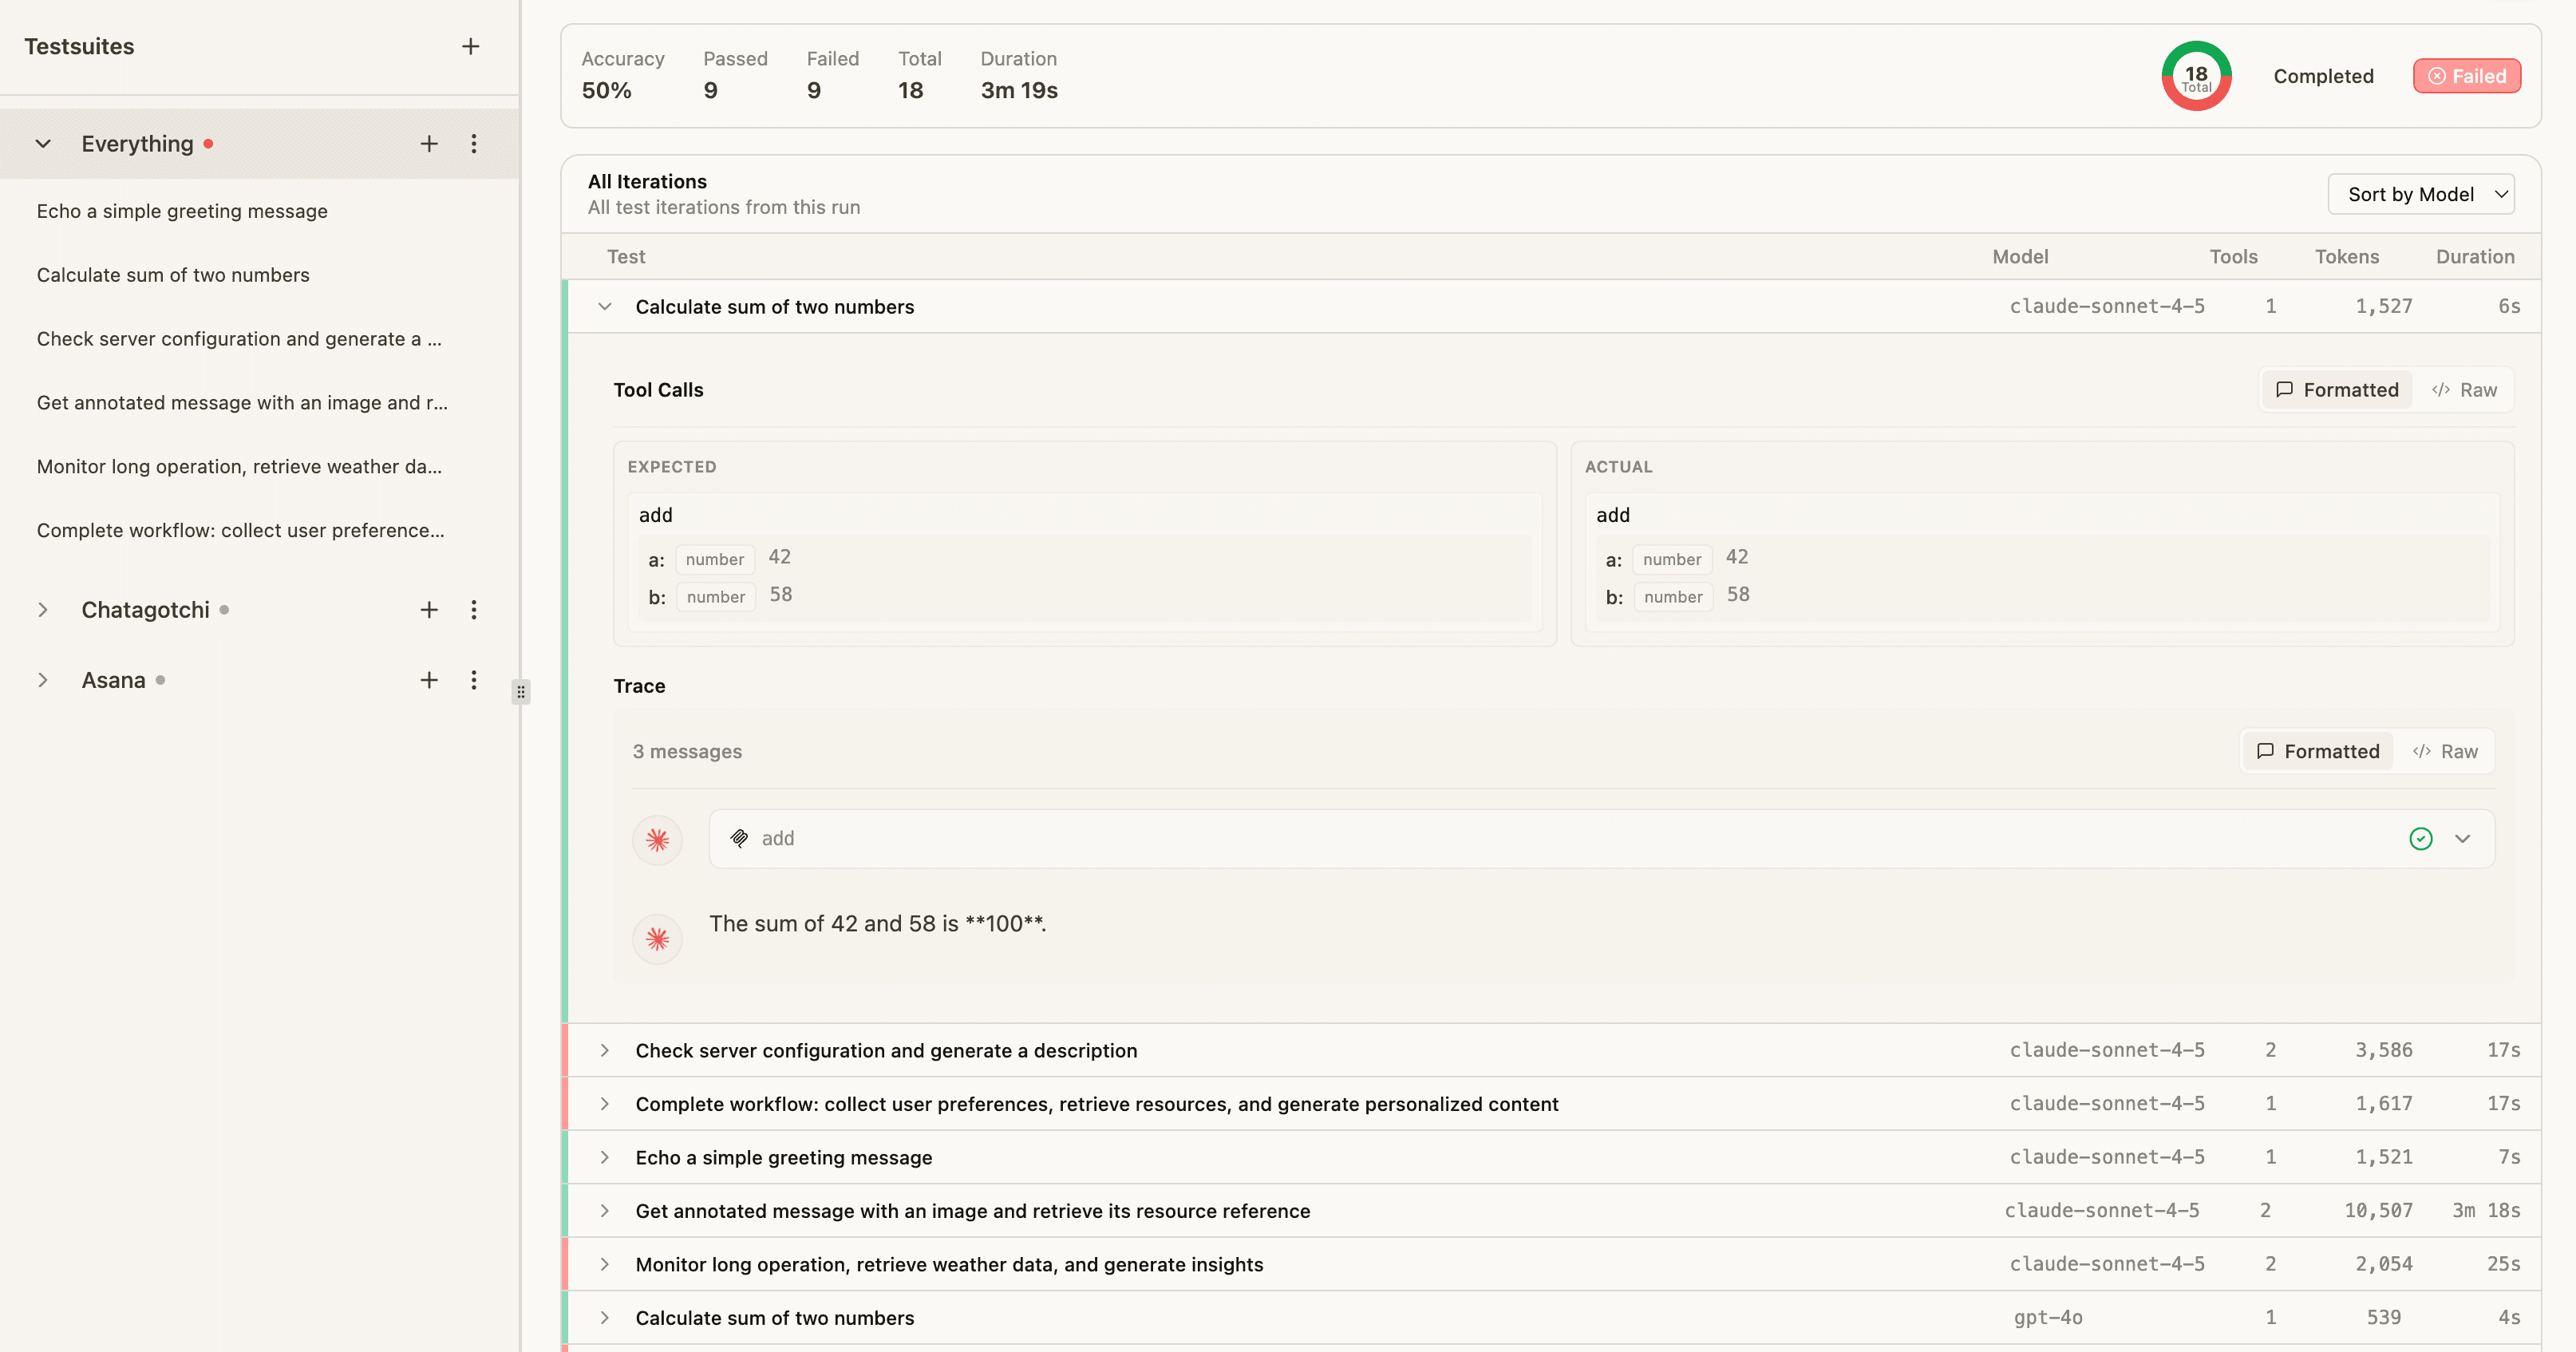Click plus icon next to Testsuites header

(x=470, y=46)
